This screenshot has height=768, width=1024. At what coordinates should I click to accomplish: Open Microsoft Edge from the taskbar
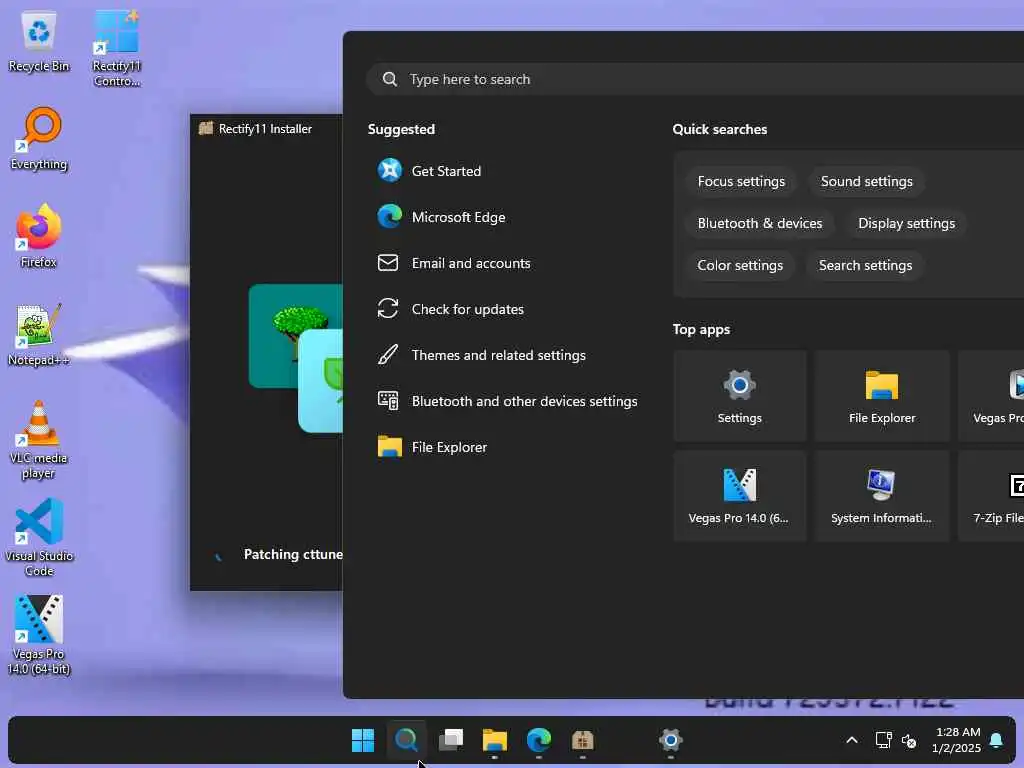point(539,740)
